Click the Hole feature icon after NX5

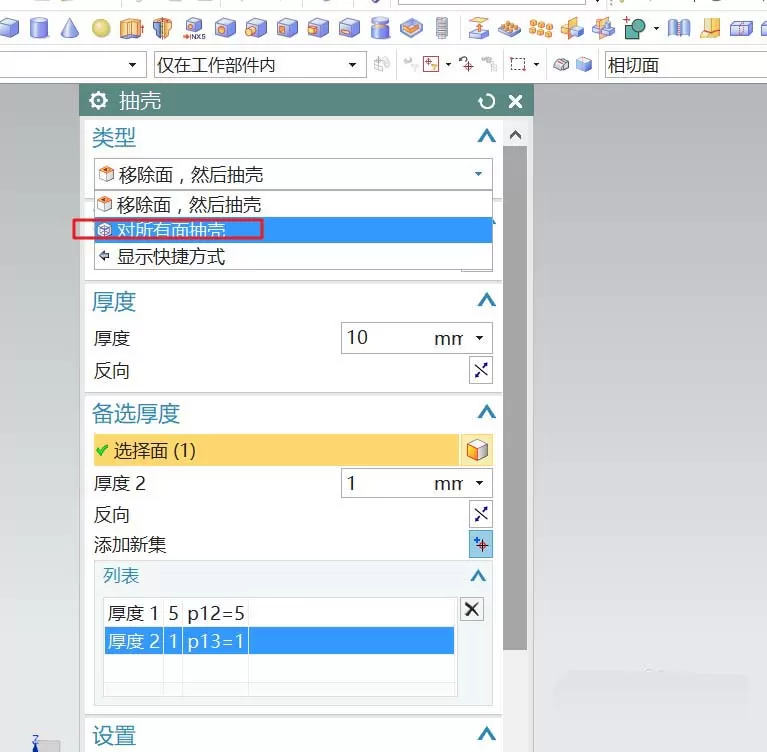point(225,28)
